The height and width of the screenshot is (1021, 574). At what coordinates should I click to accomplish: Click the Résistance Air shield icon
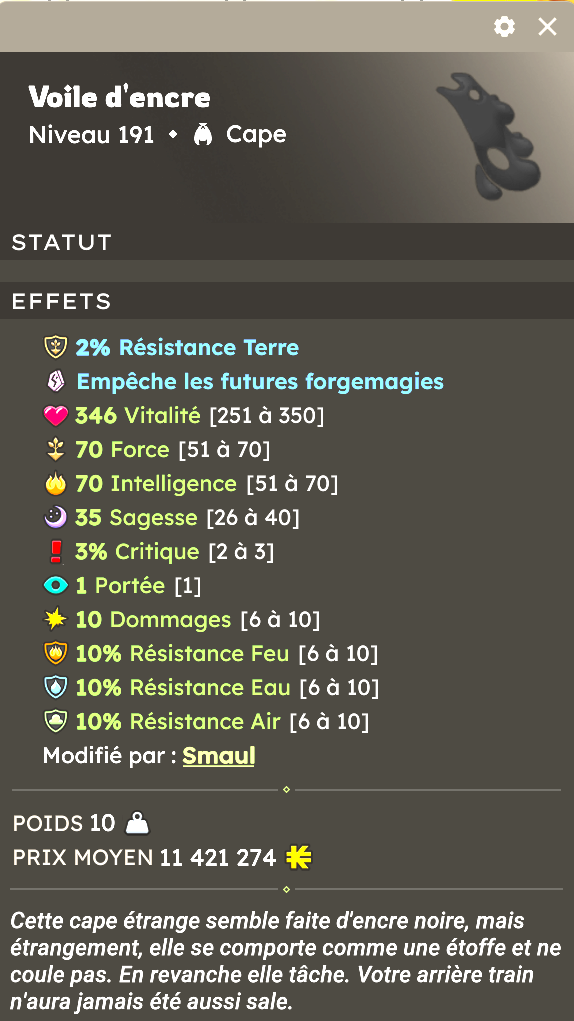coord(55,721)
